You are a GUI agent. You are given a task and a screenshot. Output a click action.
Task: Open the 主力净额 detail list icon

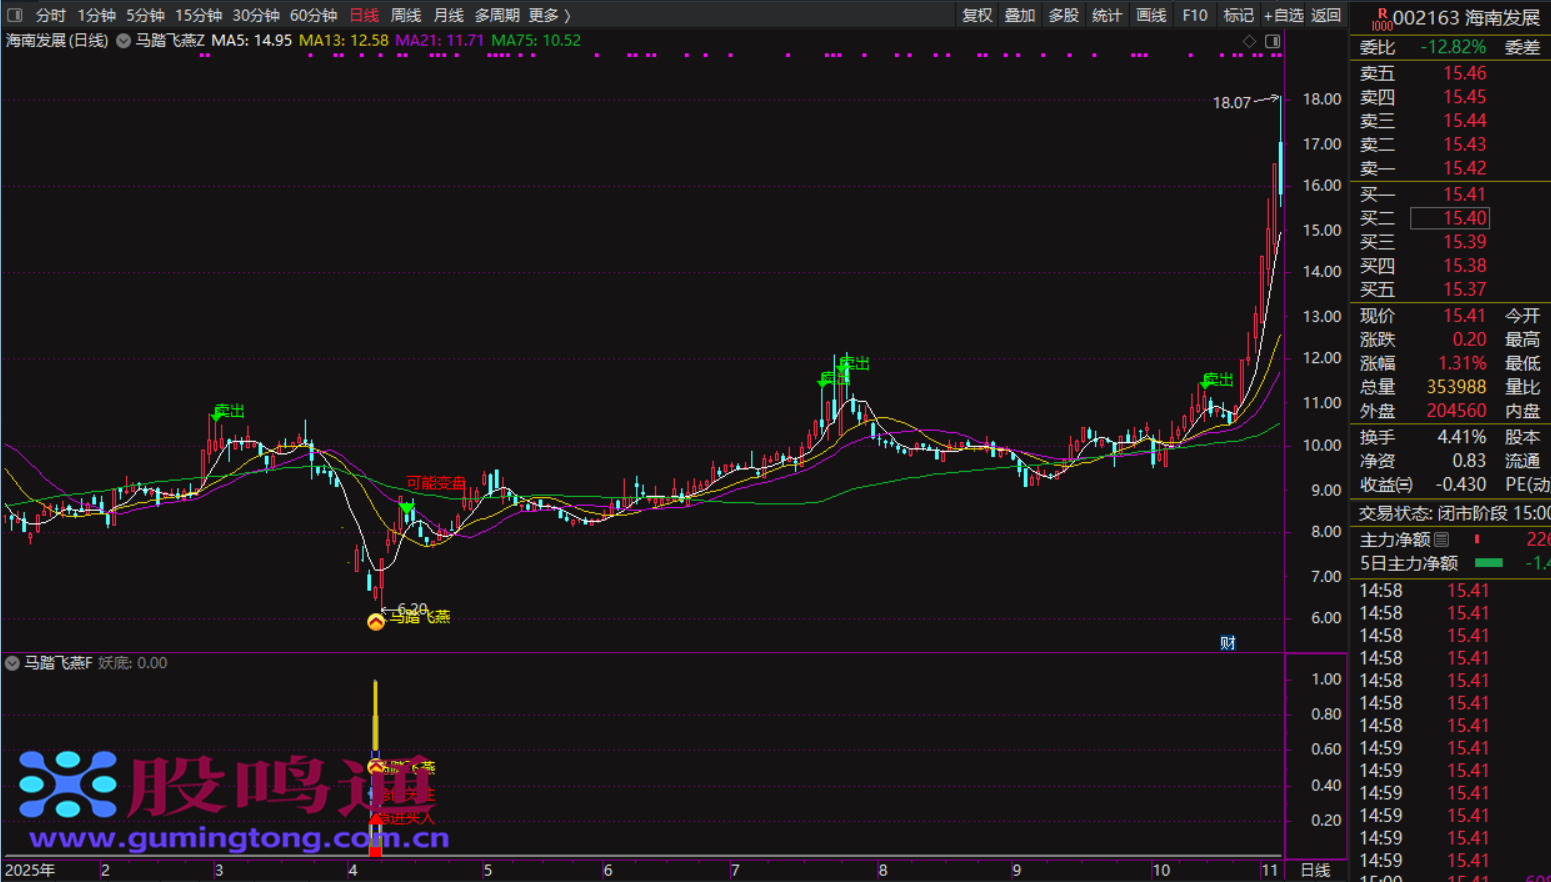1441,539
